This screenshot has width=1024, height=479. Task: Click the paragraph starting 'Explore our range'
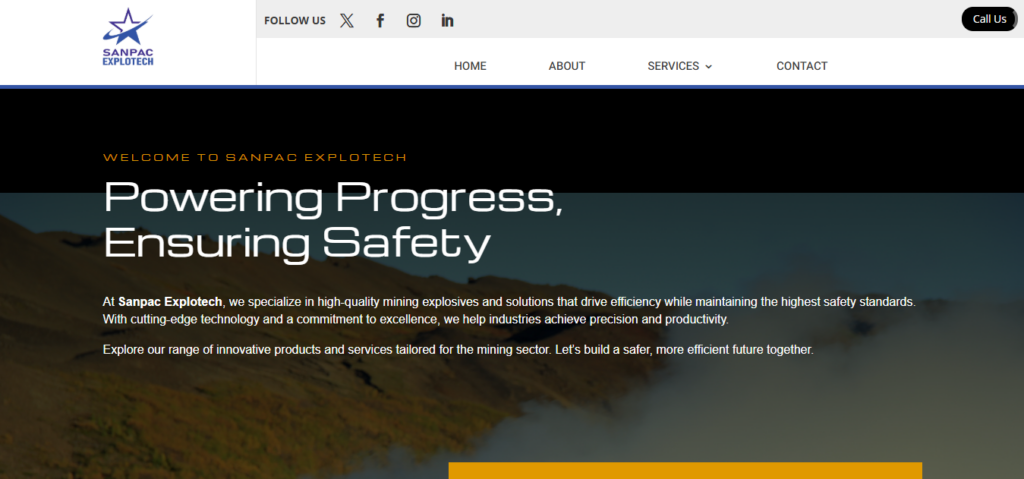point(458,350)
